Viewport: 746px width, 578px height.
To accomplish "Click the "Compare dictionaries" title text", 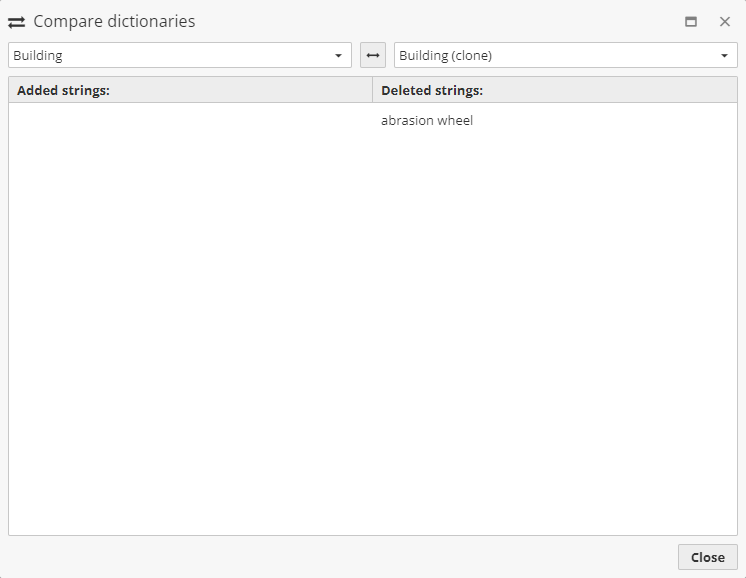I will click(x=114, y=21).
